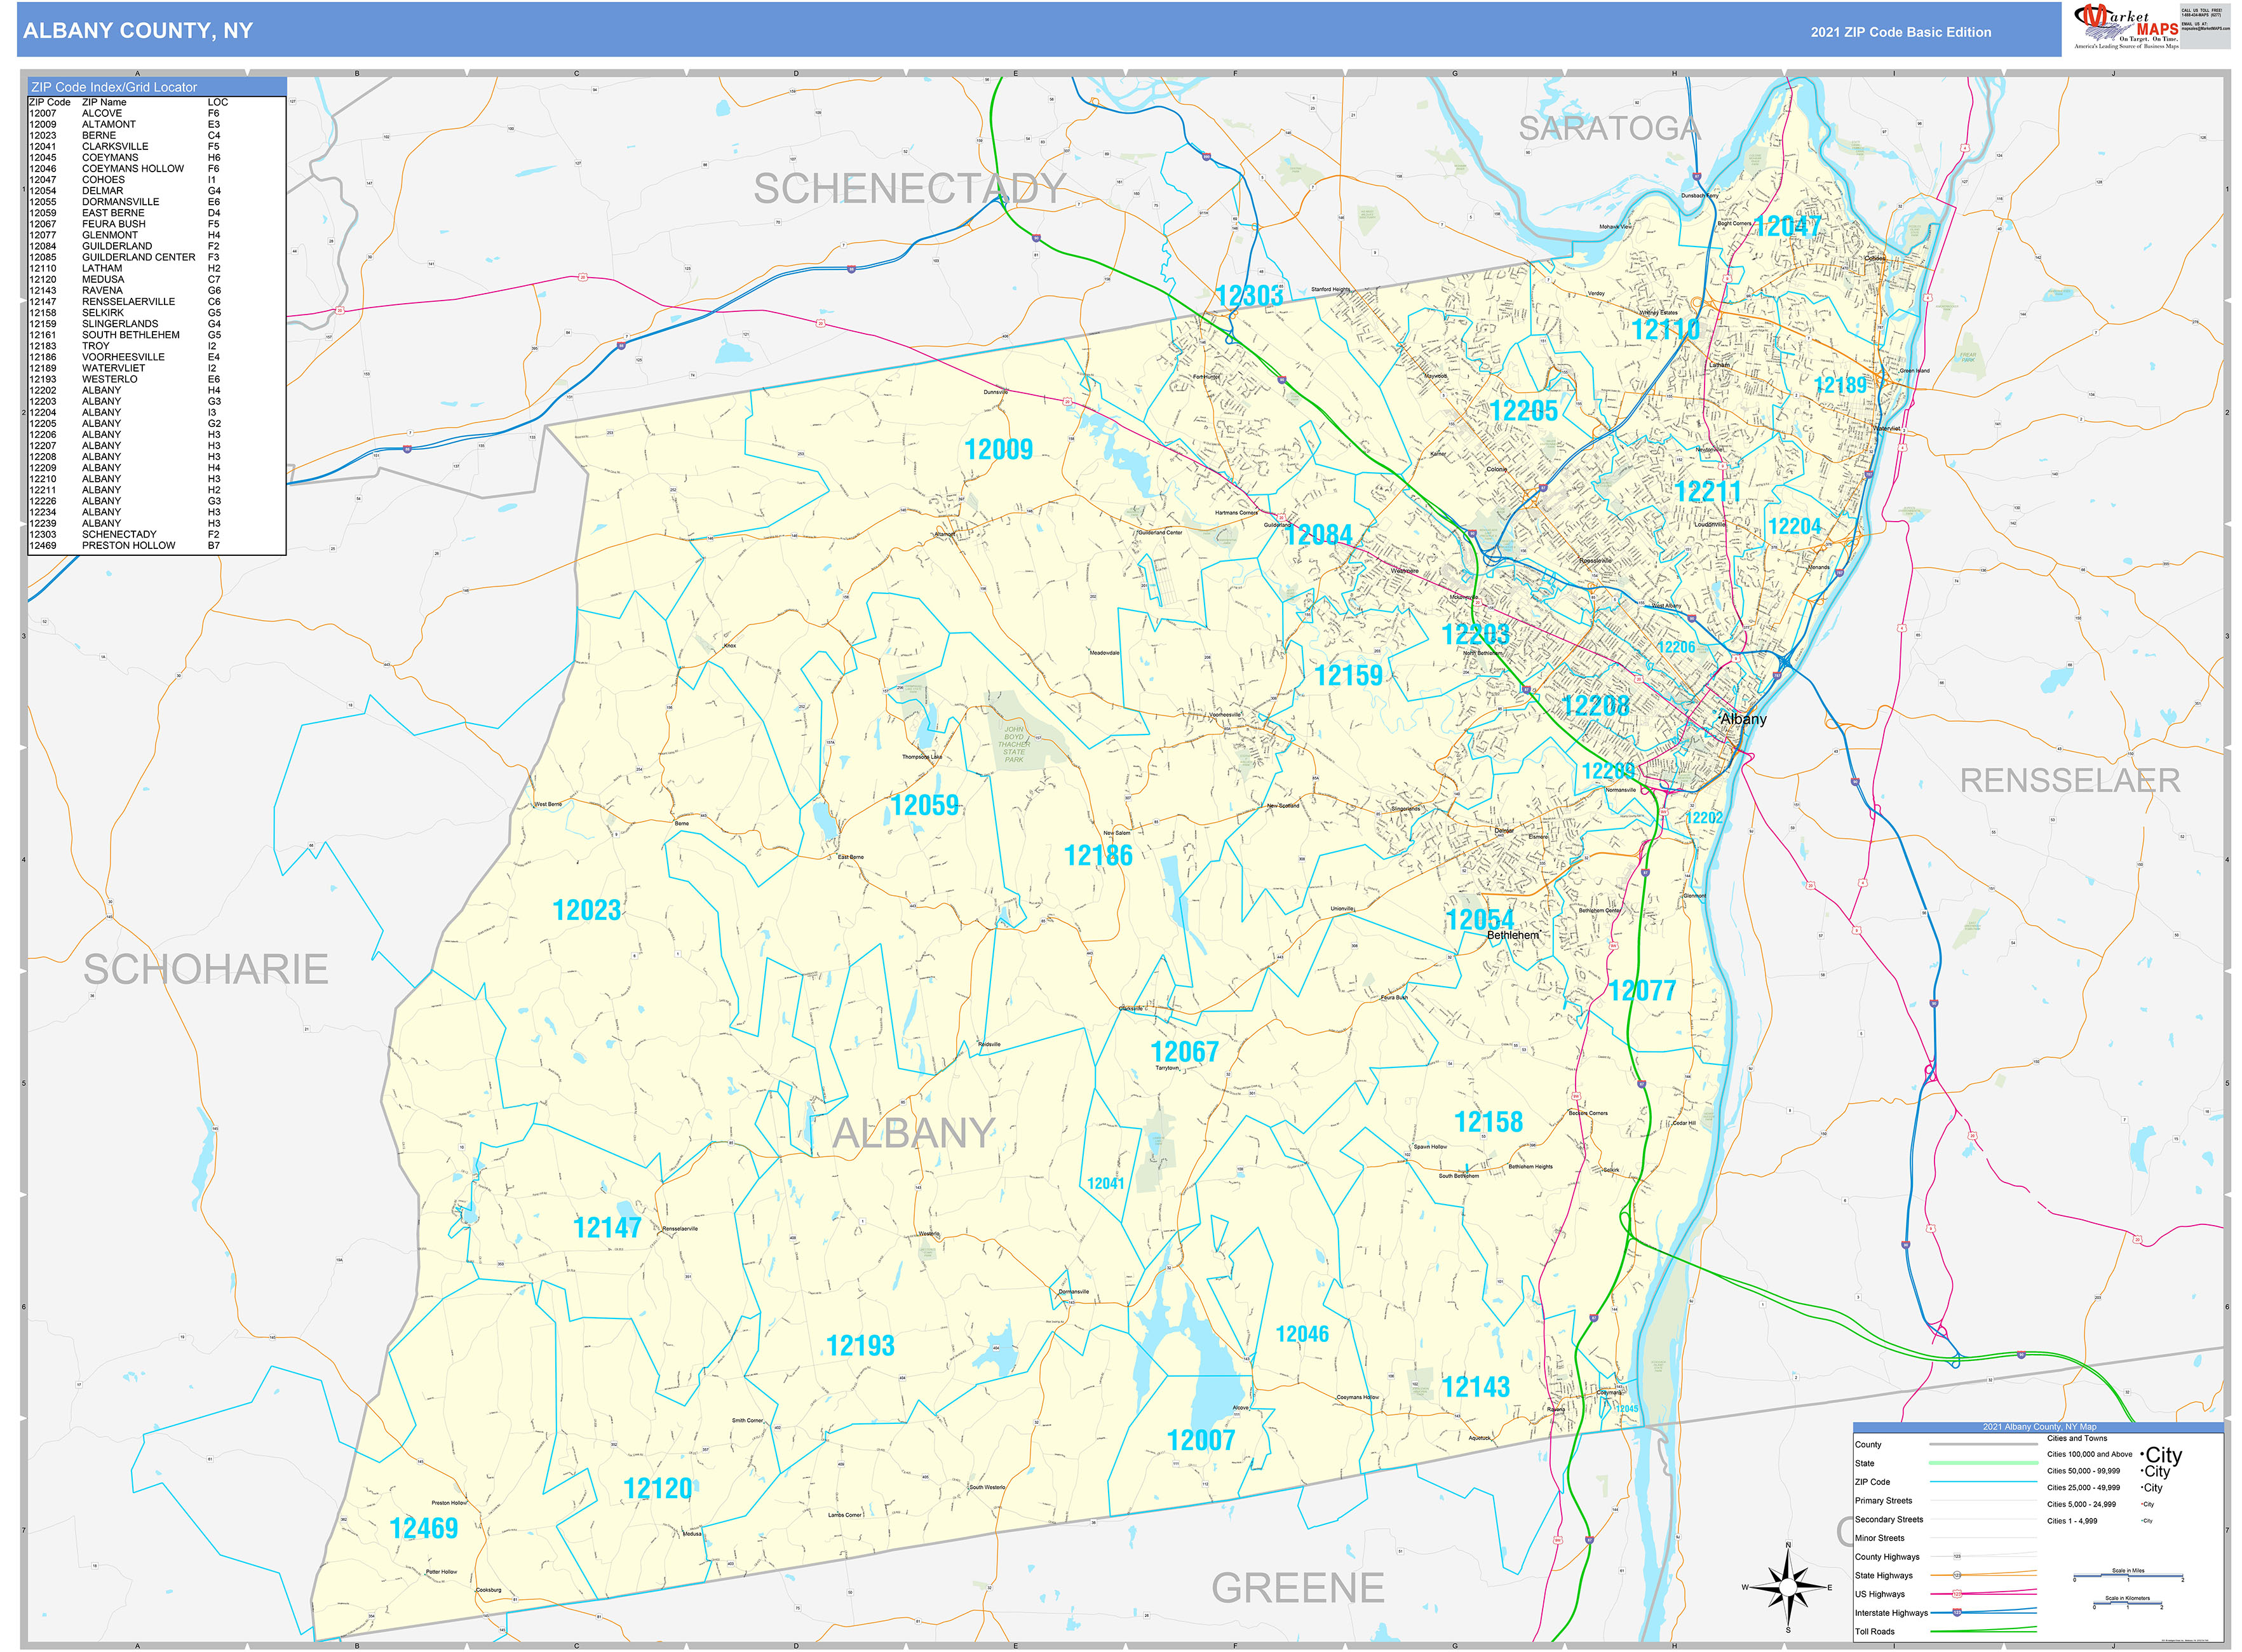Click the ZIP label 12007 on the map

[1201, 1441]
